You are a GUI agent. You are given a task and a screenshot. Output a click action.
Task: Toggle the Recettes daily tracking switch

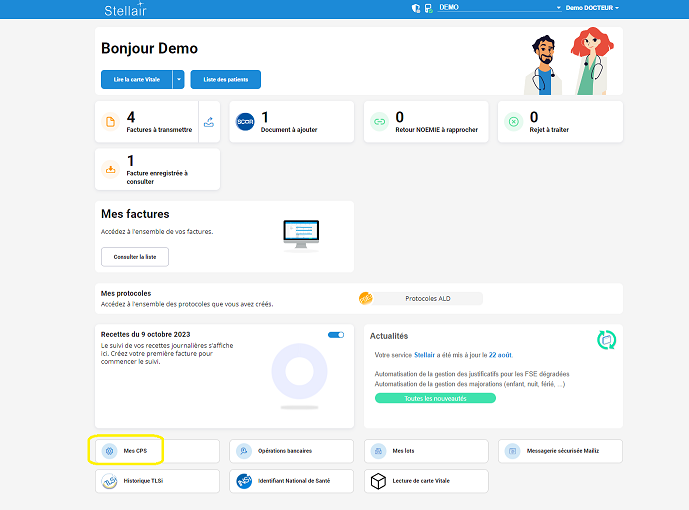336,335
